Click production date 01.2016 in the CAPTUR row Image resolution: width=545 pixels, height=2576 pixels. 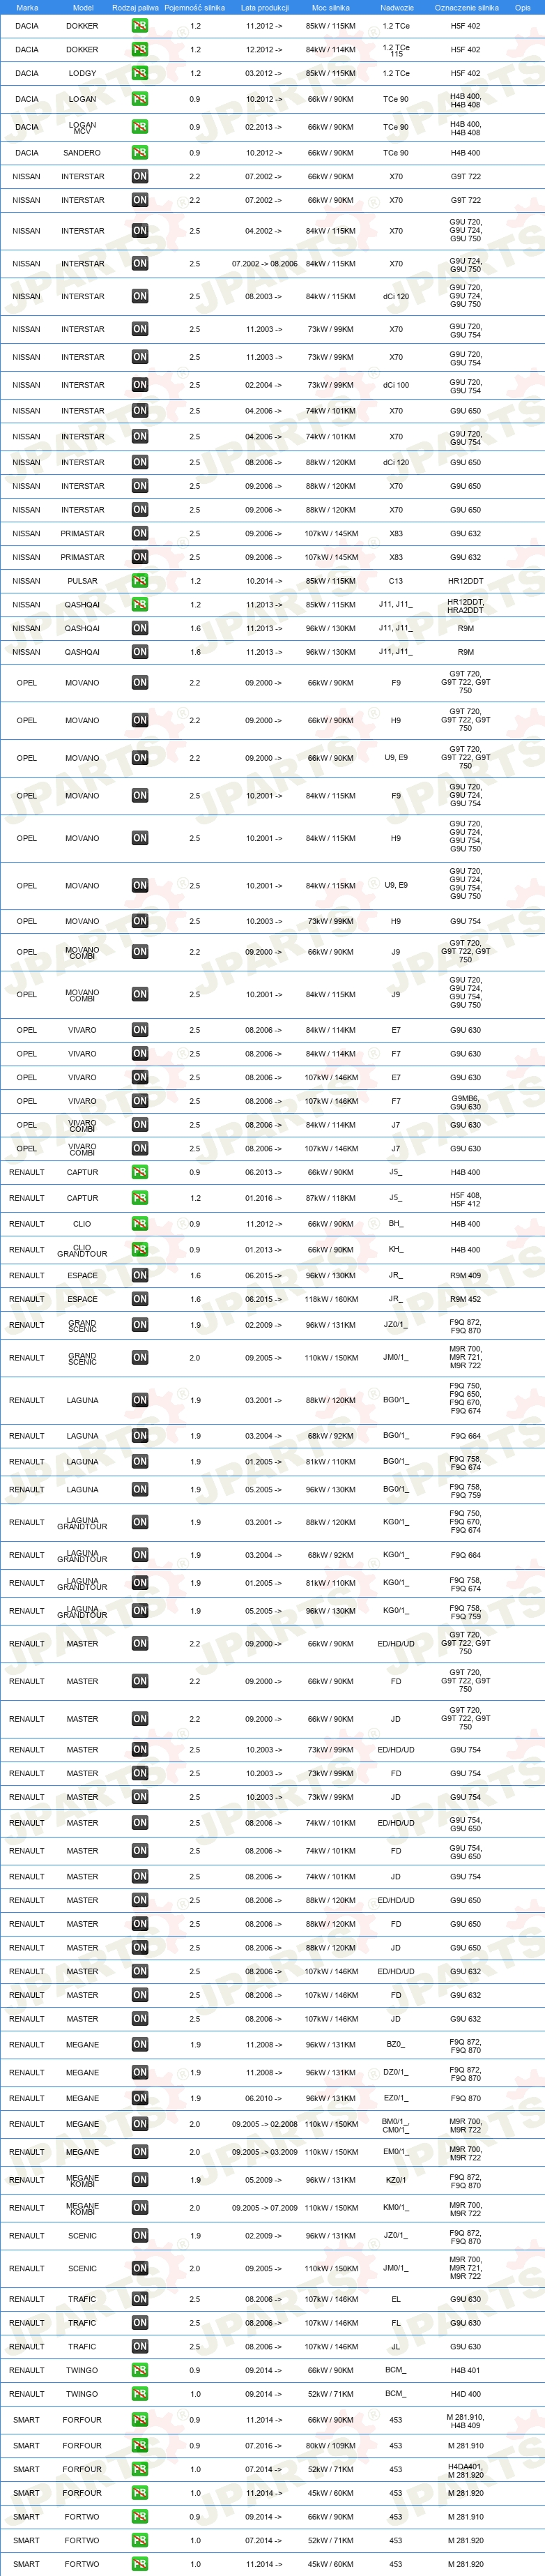[264, 1198]
